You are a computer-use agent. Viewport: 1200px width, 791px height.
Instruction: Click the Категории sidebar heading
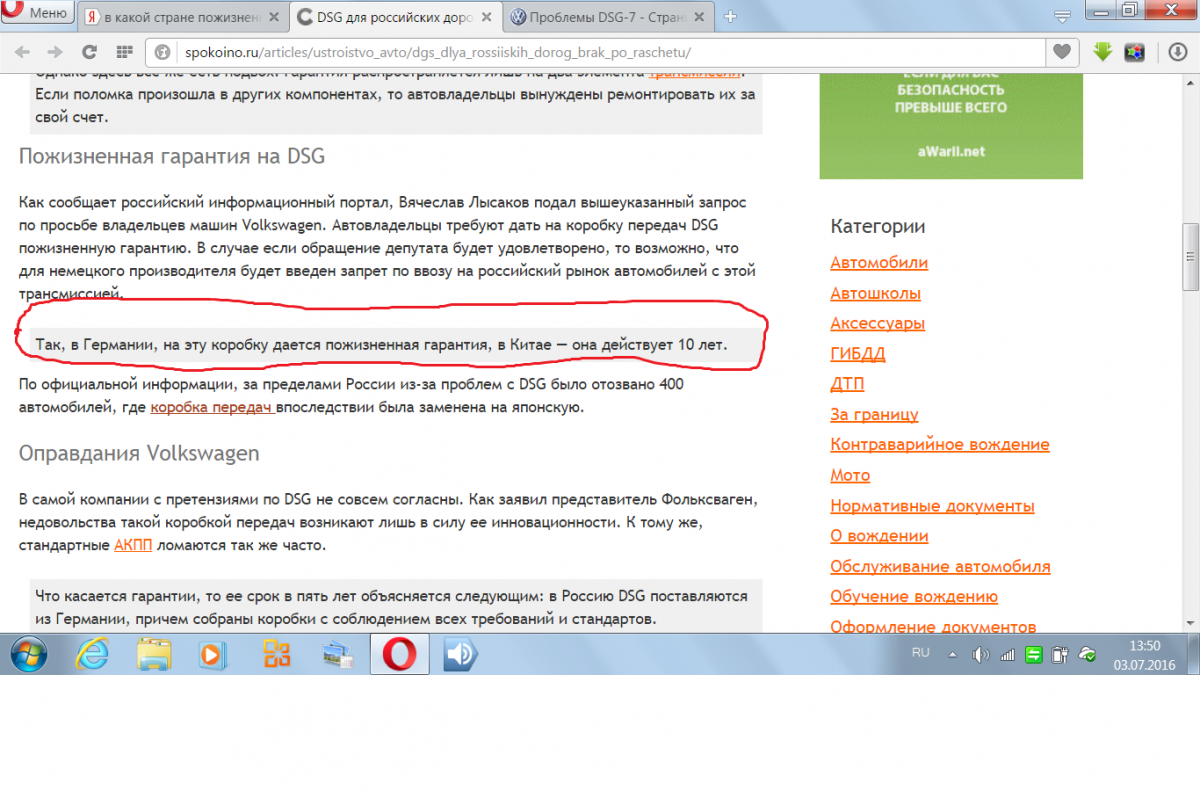pos(877,226)
